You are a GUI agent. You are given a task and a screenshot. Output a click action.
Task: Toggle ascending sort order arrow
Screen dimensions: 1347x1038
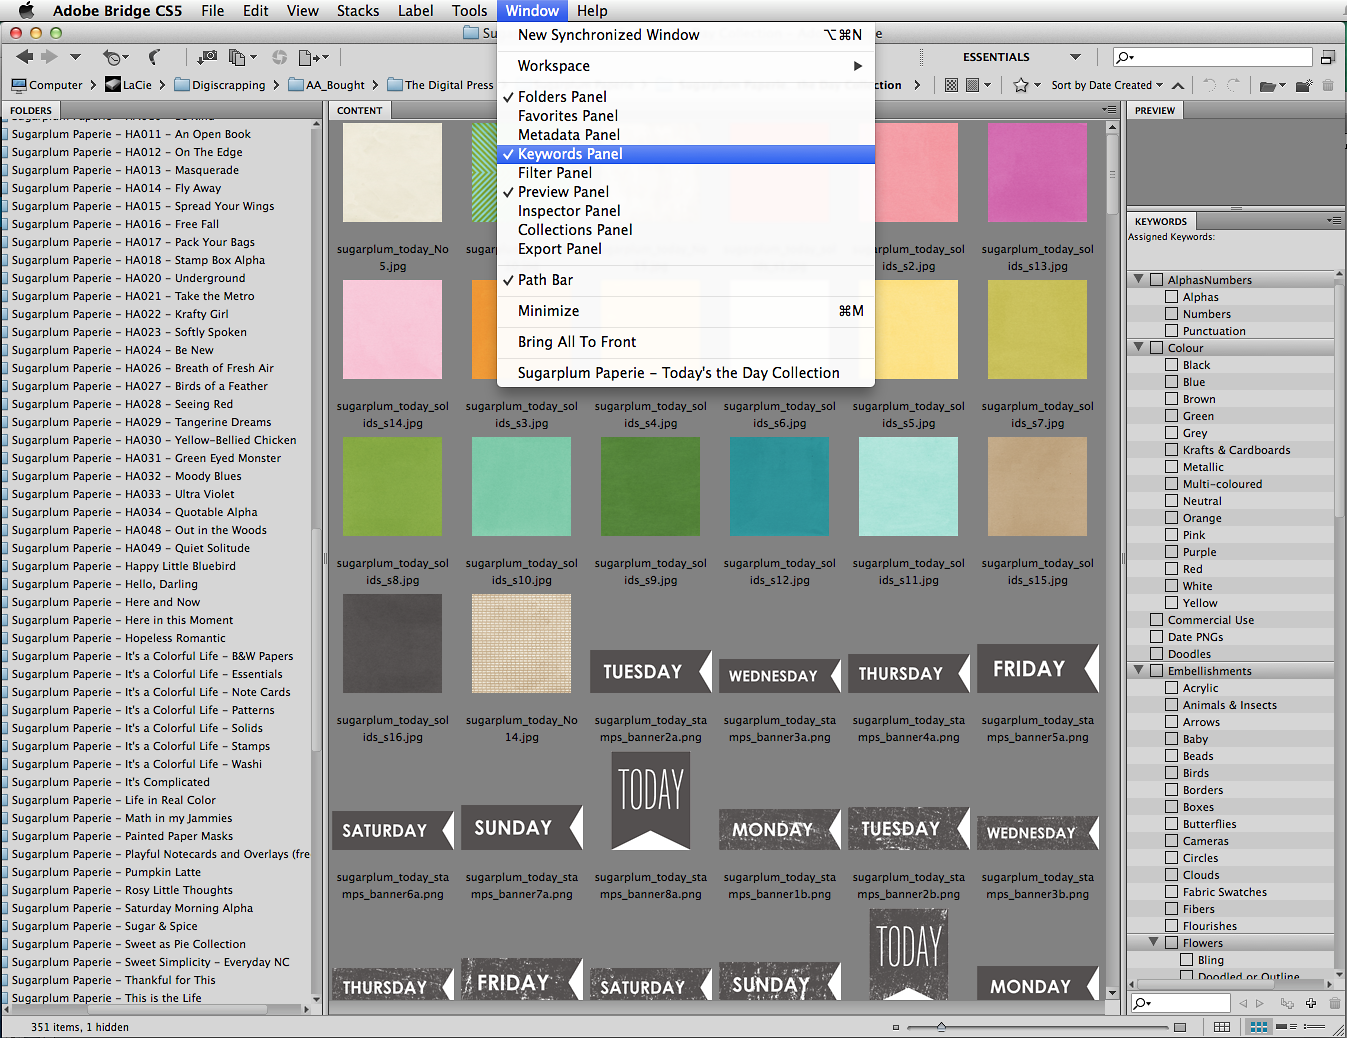click(1178, 85)
